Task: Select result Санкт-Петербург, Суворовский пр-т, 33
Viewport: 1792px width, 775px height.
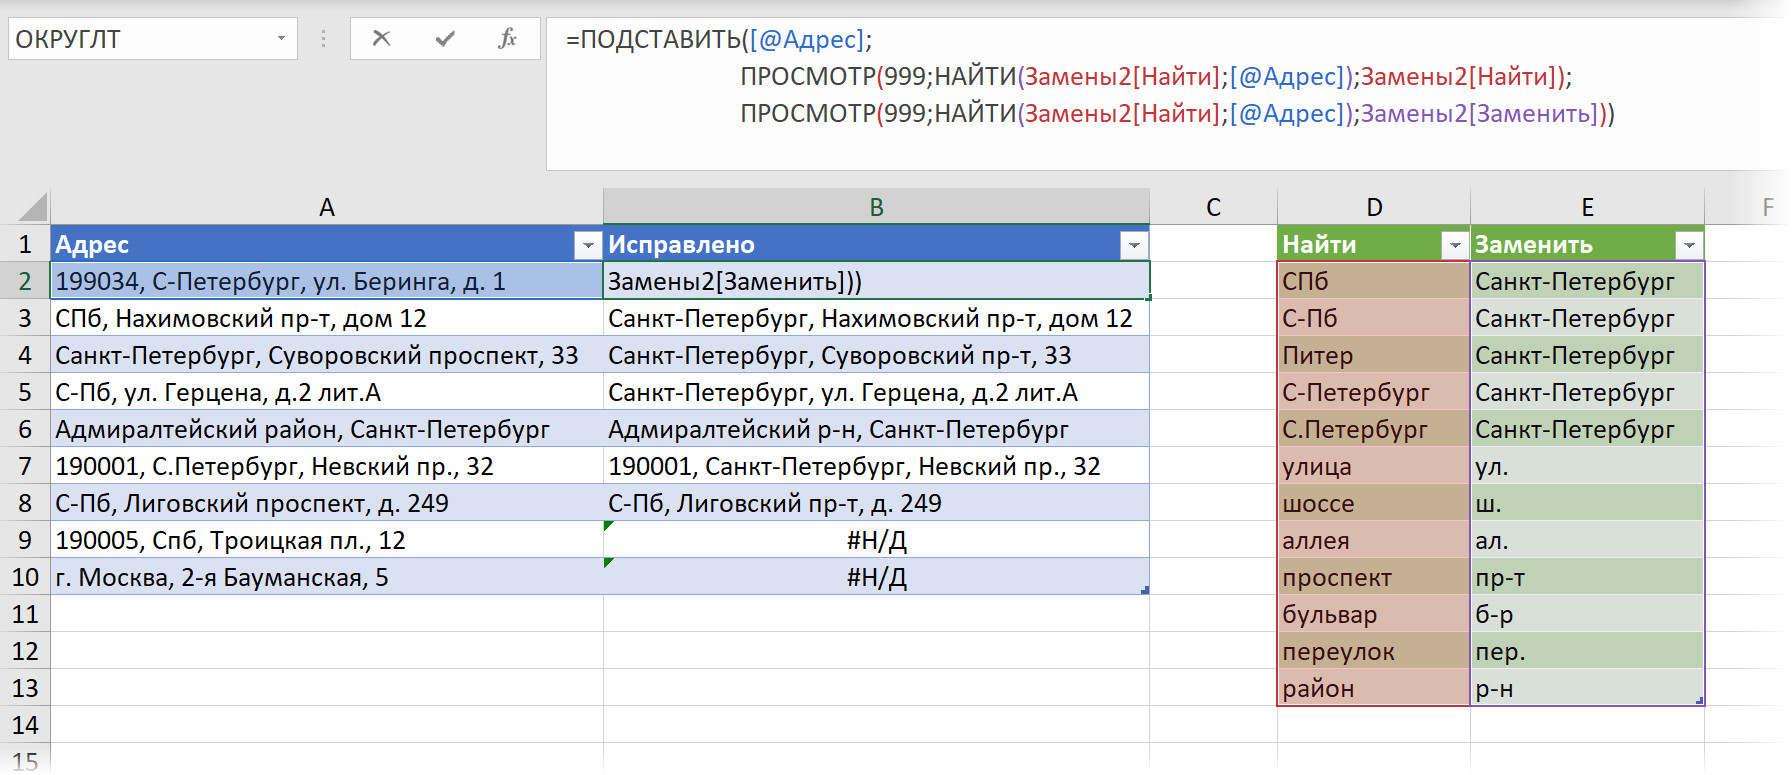Action: click(876, 355)
